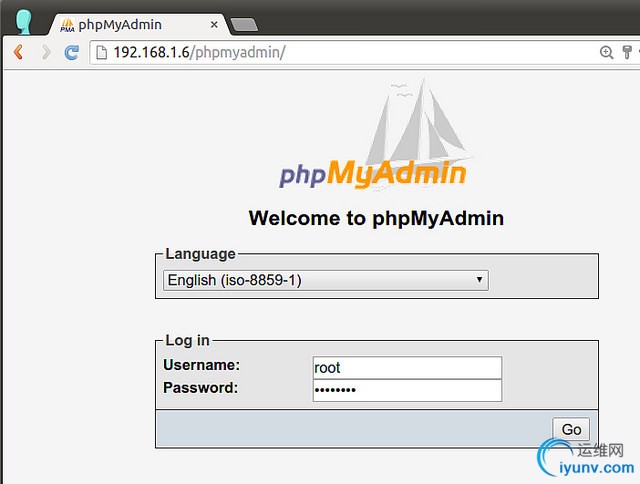Open the Language dropdown English (iso-8859-1)
This screenshot has height=484, width=640.
(x=326, y=280)
